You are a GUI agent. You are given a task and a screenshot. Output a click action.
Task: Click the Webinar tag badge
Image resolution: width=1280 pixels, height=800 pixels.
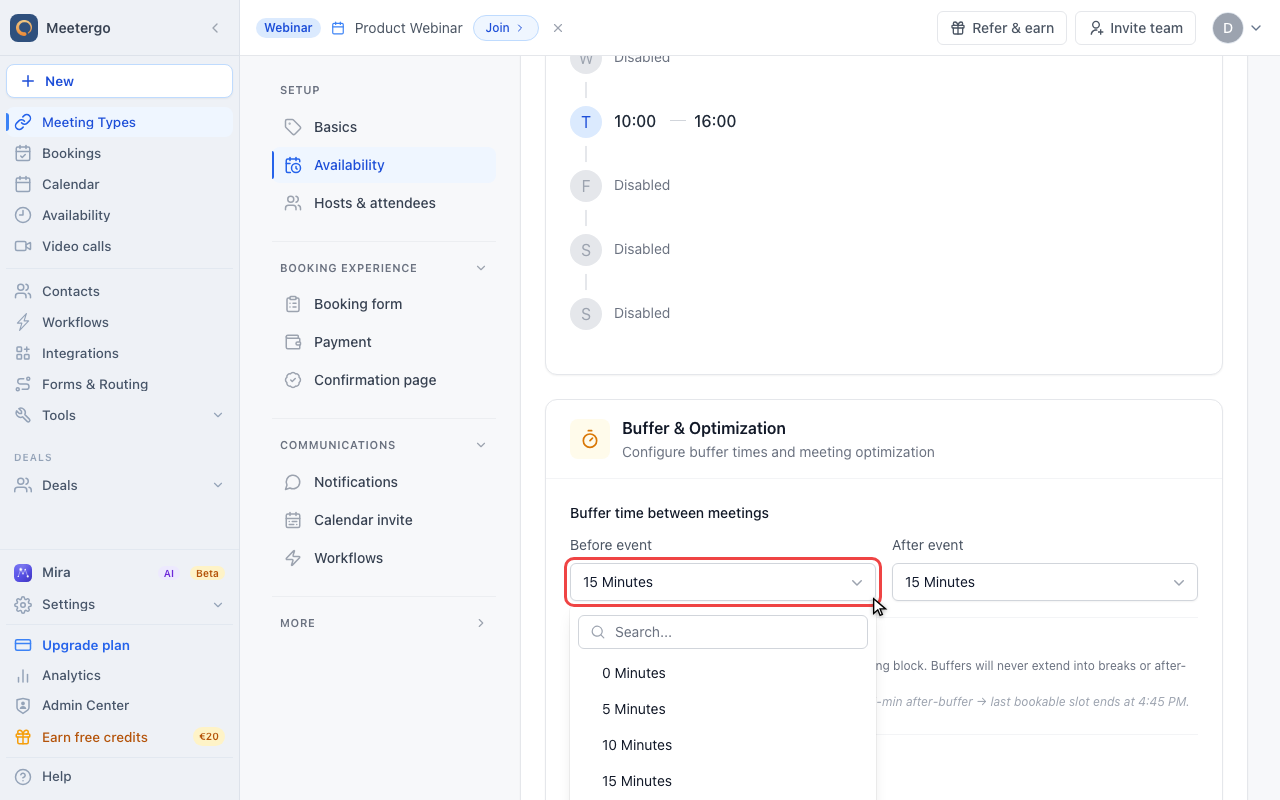288,28
